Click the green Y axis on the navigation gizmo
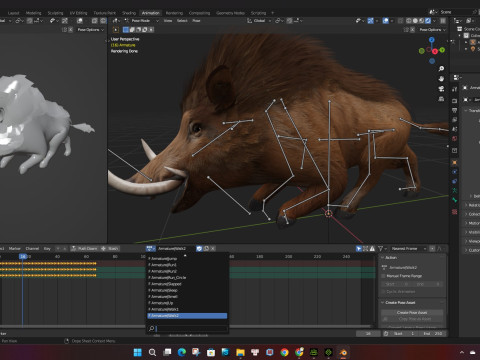The width and height of the screenshot is (480, 360). 442,50
